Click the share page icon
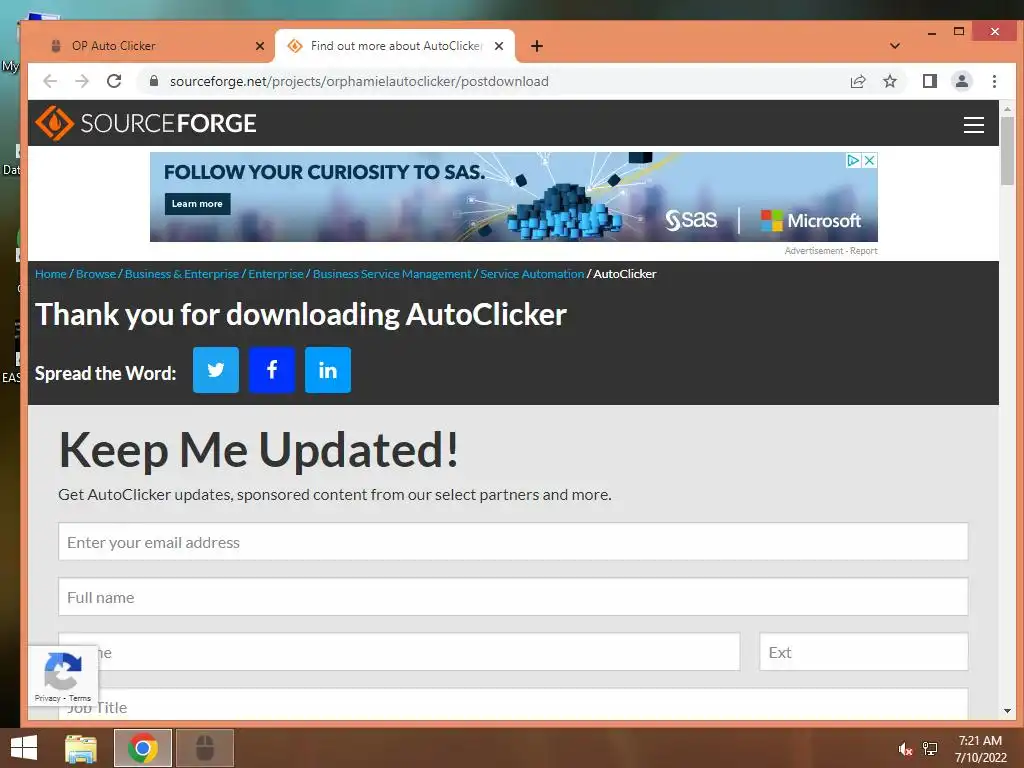This screenshot has height=768, width=1024. pyautogui.click(x=857, y=81)
